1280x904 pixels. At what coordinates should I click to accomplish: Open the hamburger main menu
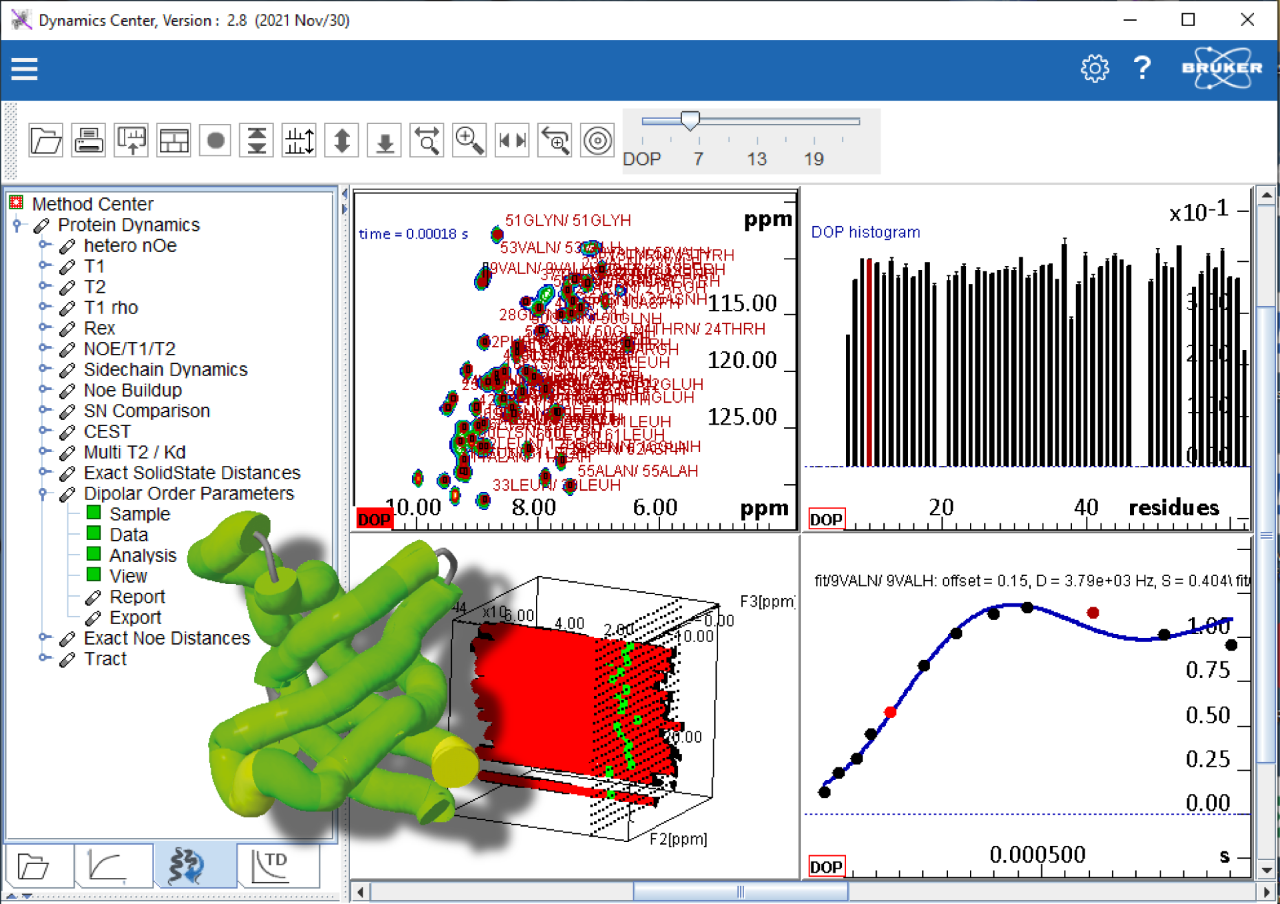pos(24,68)
